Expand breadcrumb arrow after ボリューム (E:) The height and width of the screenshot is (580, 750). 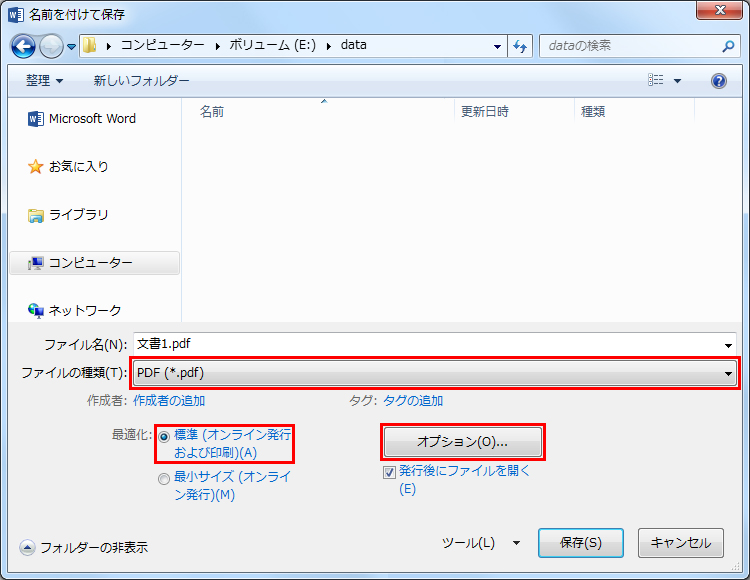point(329,46)
